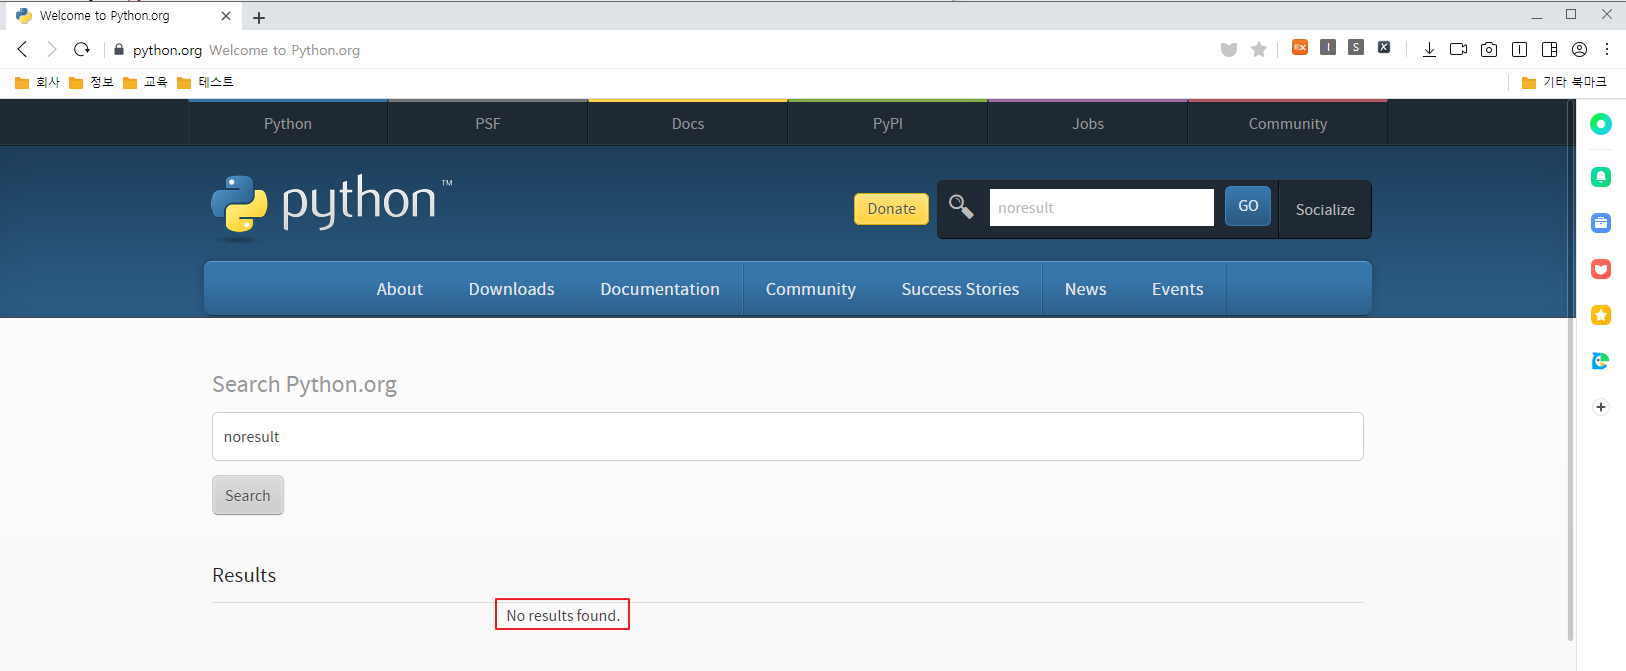Viewport: 1626px width, 671px height.
Task: Click the 'Search Python.org' heading
Action: click(x=304, y=384)
